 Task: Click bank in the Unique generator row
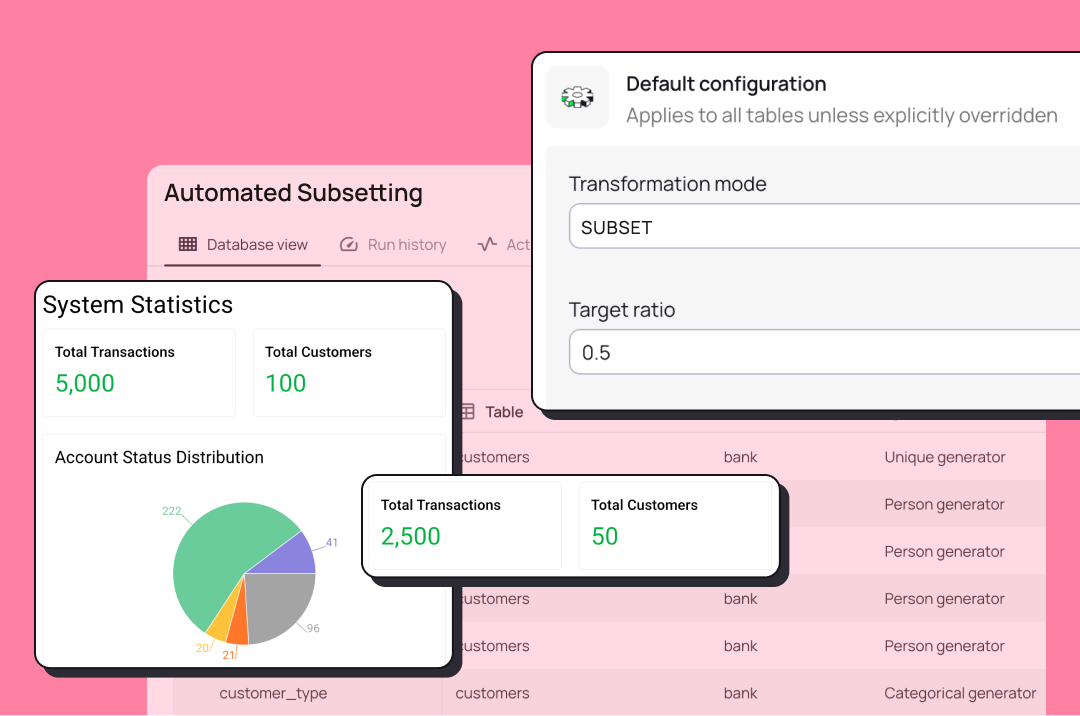point(740,457)
